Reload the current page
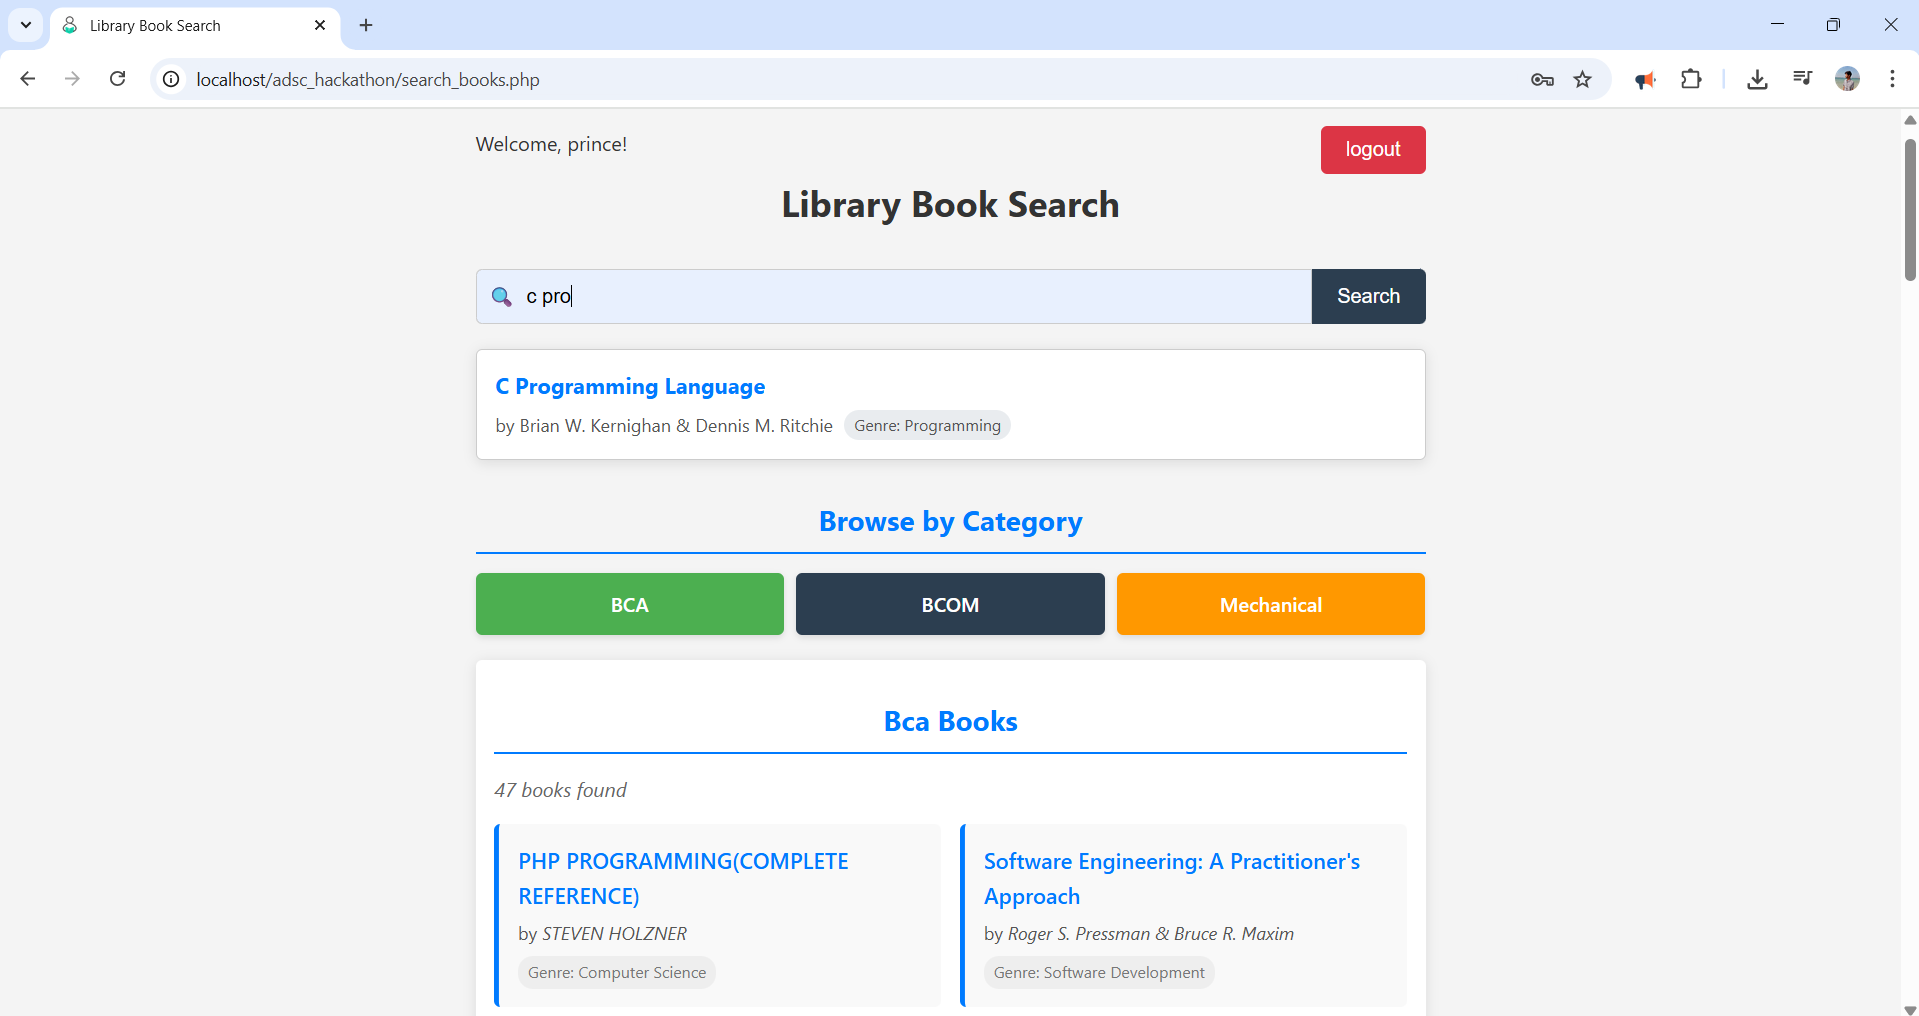 point(117,79)
